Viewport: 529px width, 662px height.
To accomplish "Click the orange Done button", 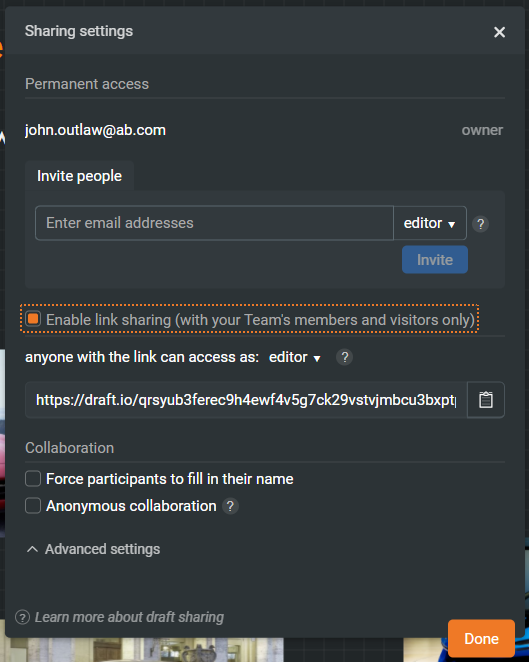I will tap(481, 638).
